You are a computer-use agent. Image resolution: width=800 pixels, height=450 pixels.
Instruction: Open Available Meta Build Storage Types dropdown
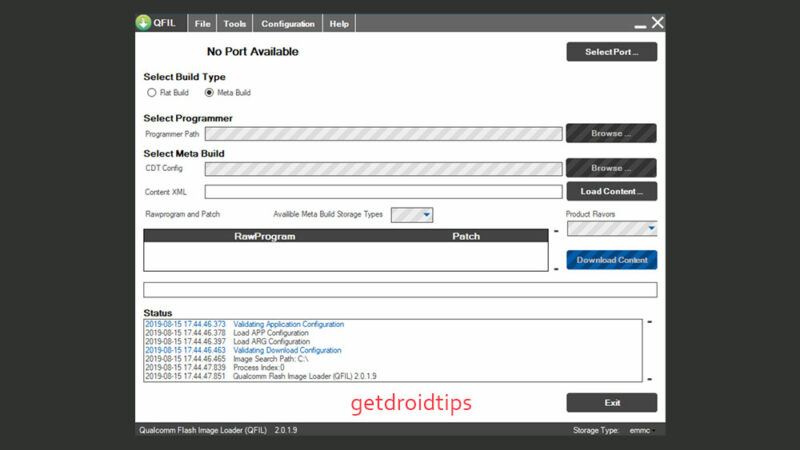tap(412, 215)
